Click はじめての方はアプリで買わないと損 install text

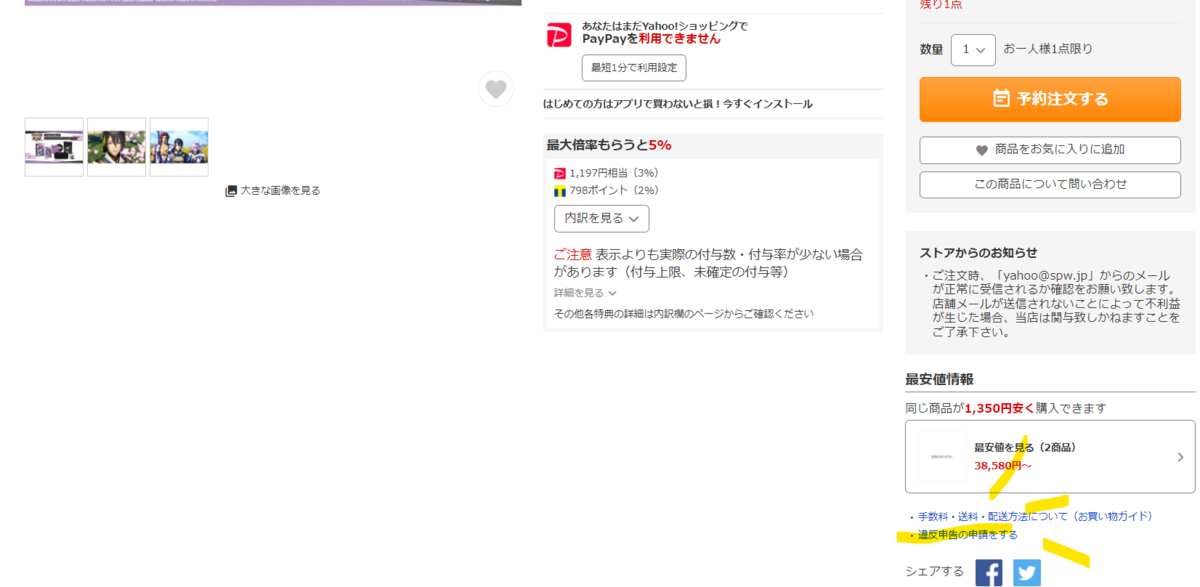pyautogui.click(x=678, y=104)
